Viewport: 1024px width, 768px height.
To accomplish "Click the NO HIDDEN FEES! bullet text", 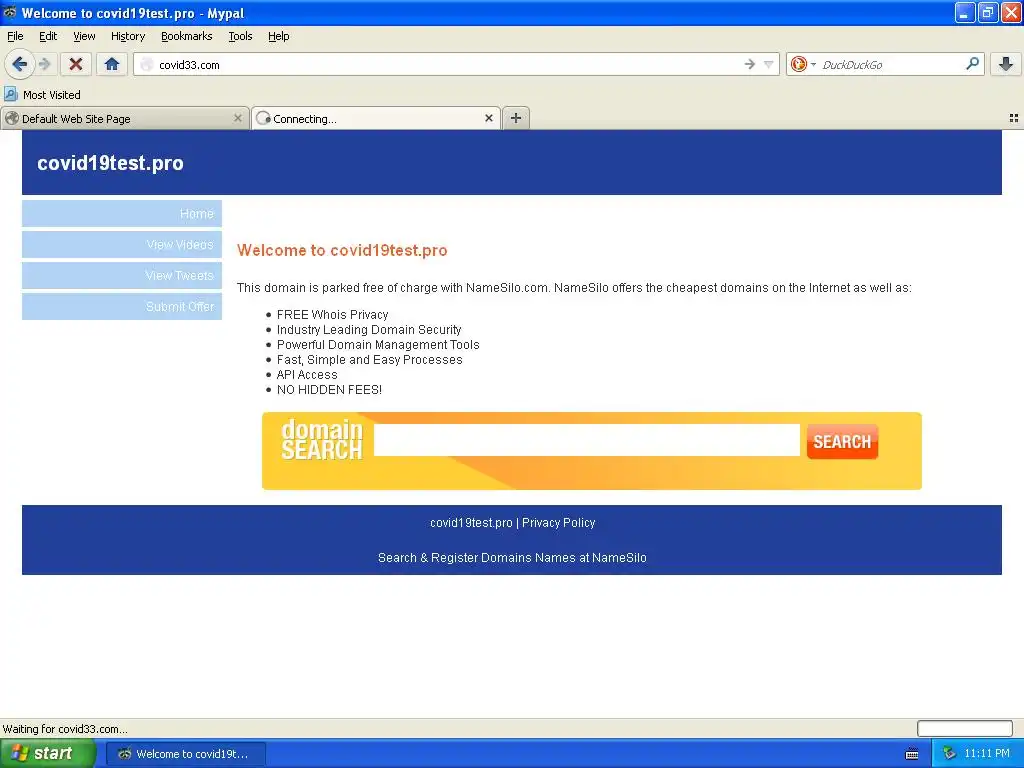I will point(329,390).
